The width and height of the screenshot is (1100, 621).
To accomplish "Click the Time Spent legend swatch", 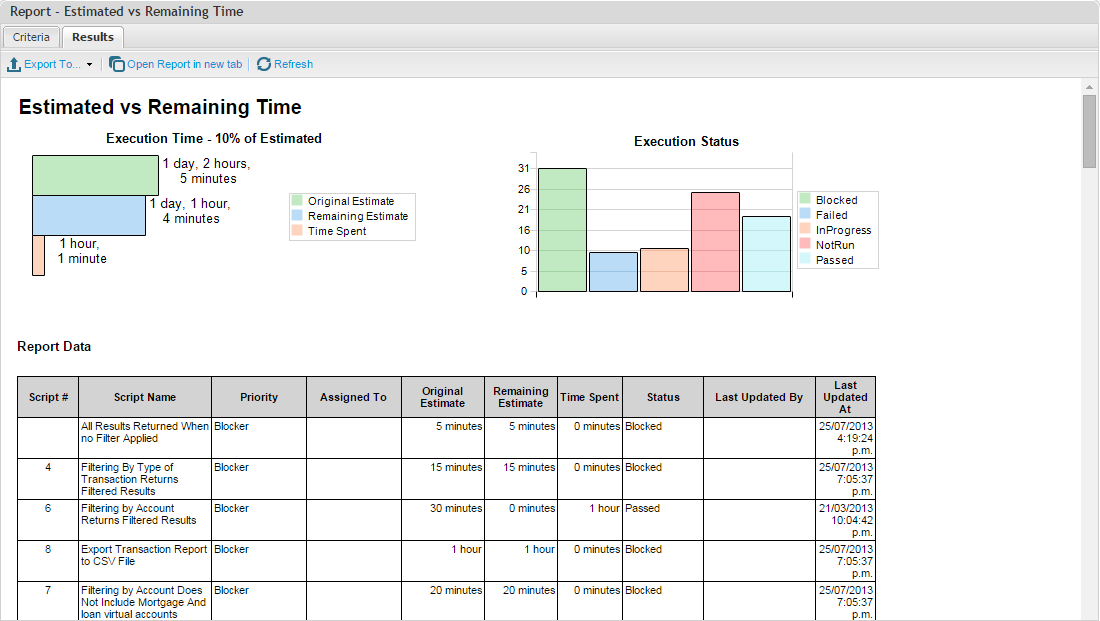I will (x=297, y=231).
